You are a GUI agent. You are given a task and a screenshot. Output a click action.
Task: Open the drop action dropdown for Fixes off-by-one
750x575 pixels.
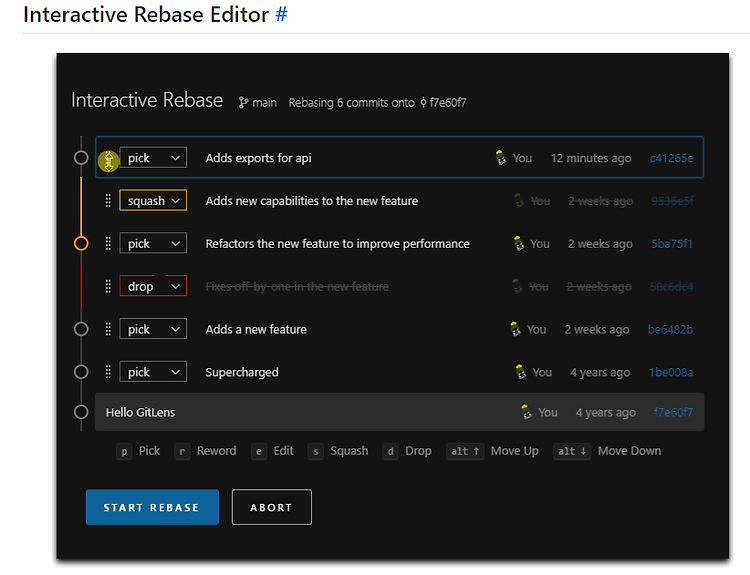(153, 287)
